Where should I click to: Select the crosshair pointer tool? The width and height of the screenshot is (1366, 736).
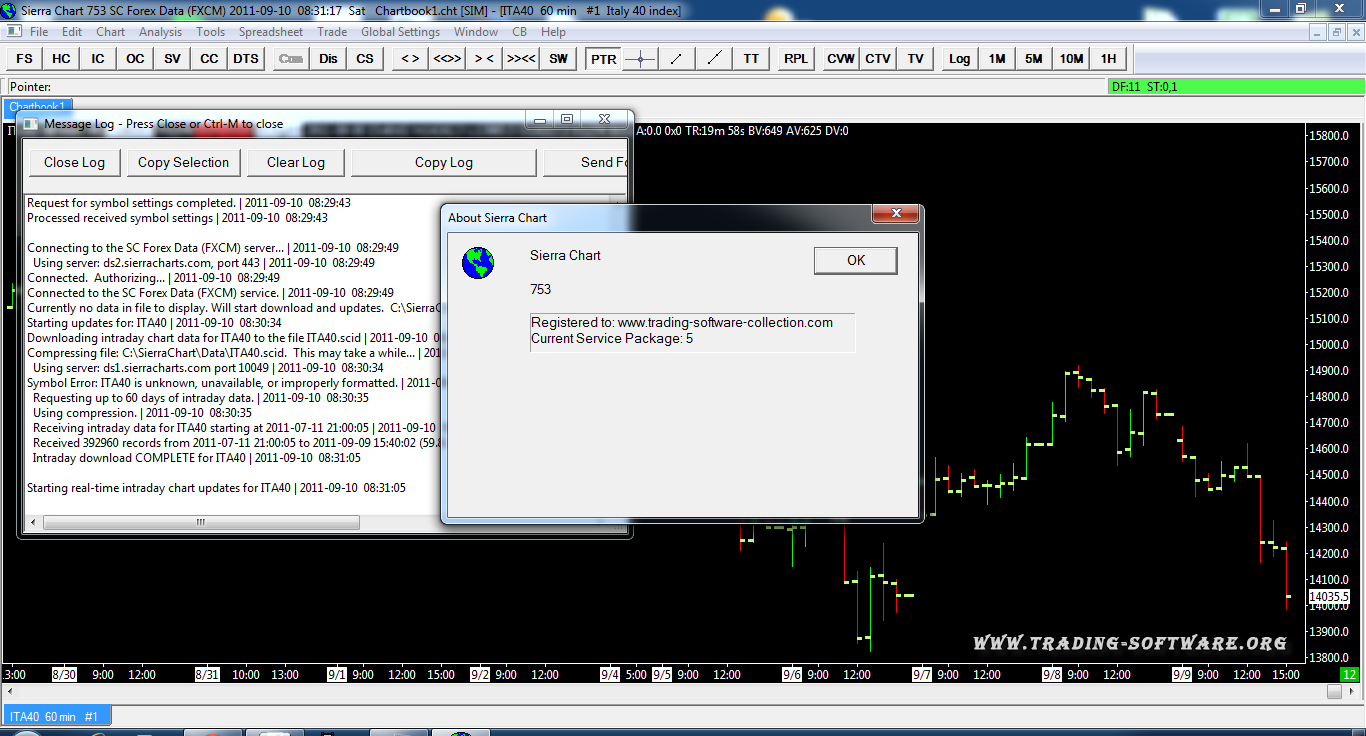click(640, 59)
